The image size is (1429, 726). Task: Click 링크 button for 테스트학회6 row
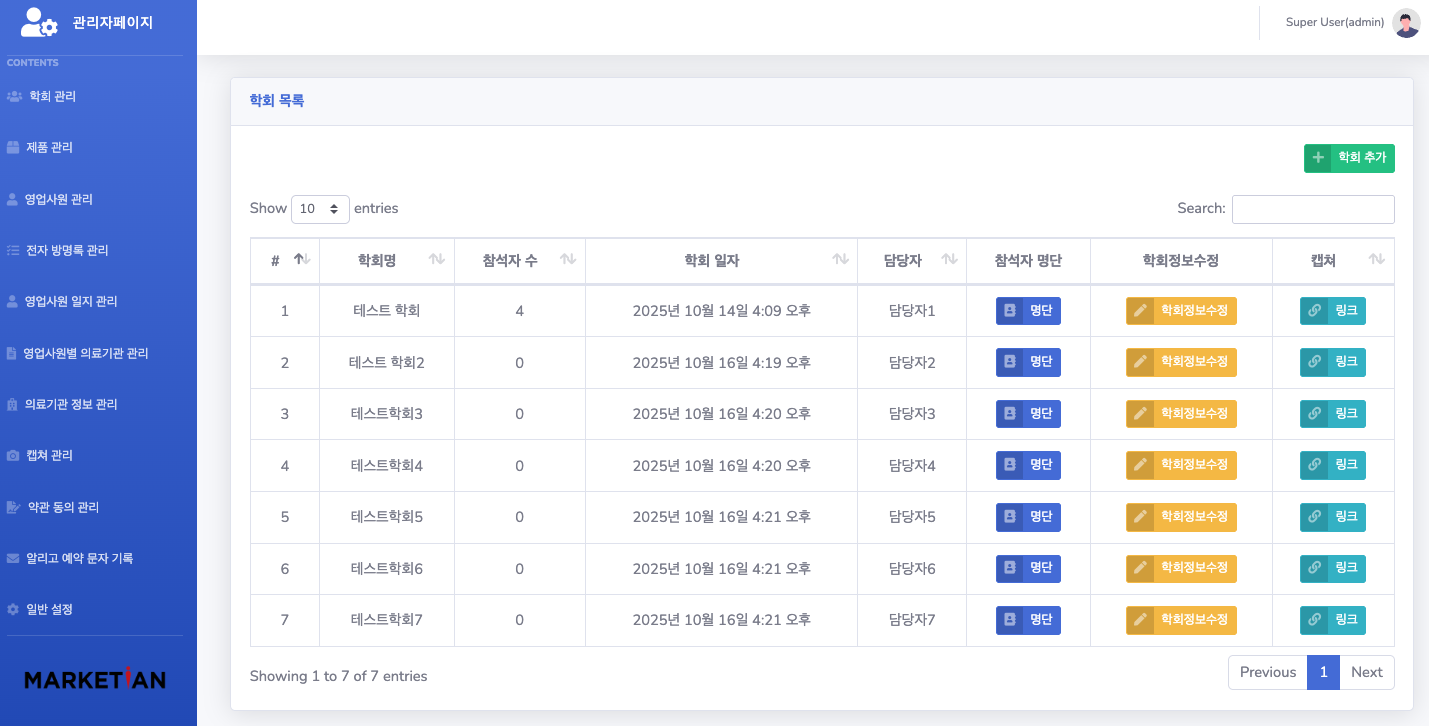(x=1332, y=569)
